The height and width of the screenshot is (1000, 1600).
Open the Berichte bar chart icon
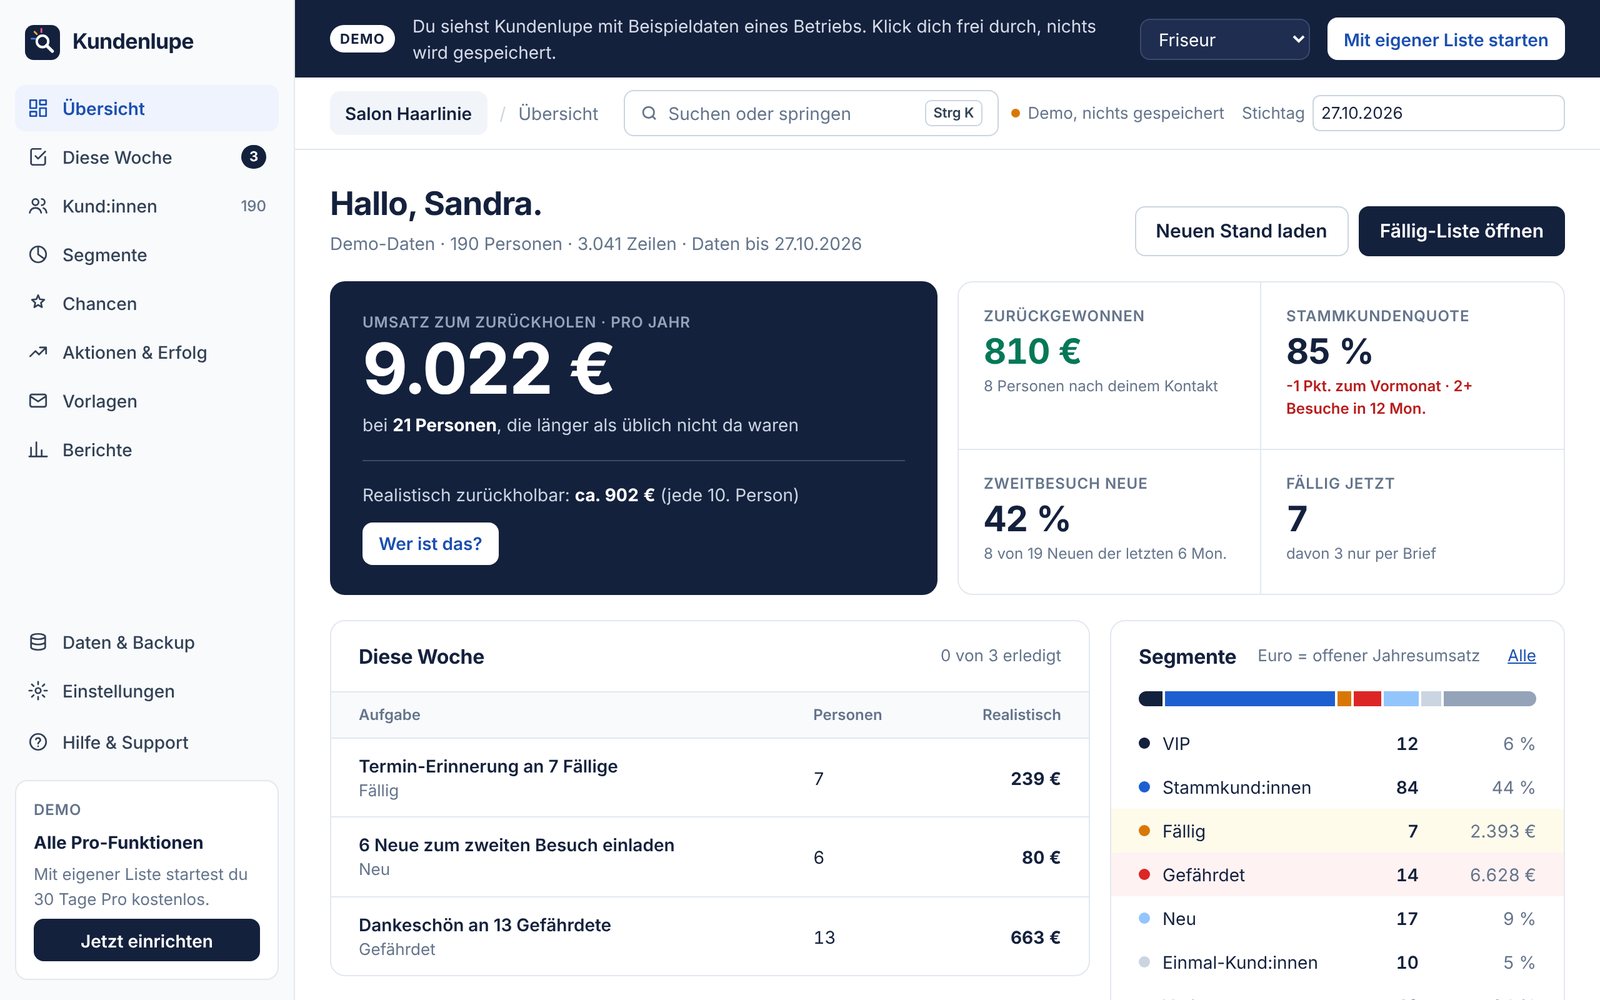click(x=38, y=450)
